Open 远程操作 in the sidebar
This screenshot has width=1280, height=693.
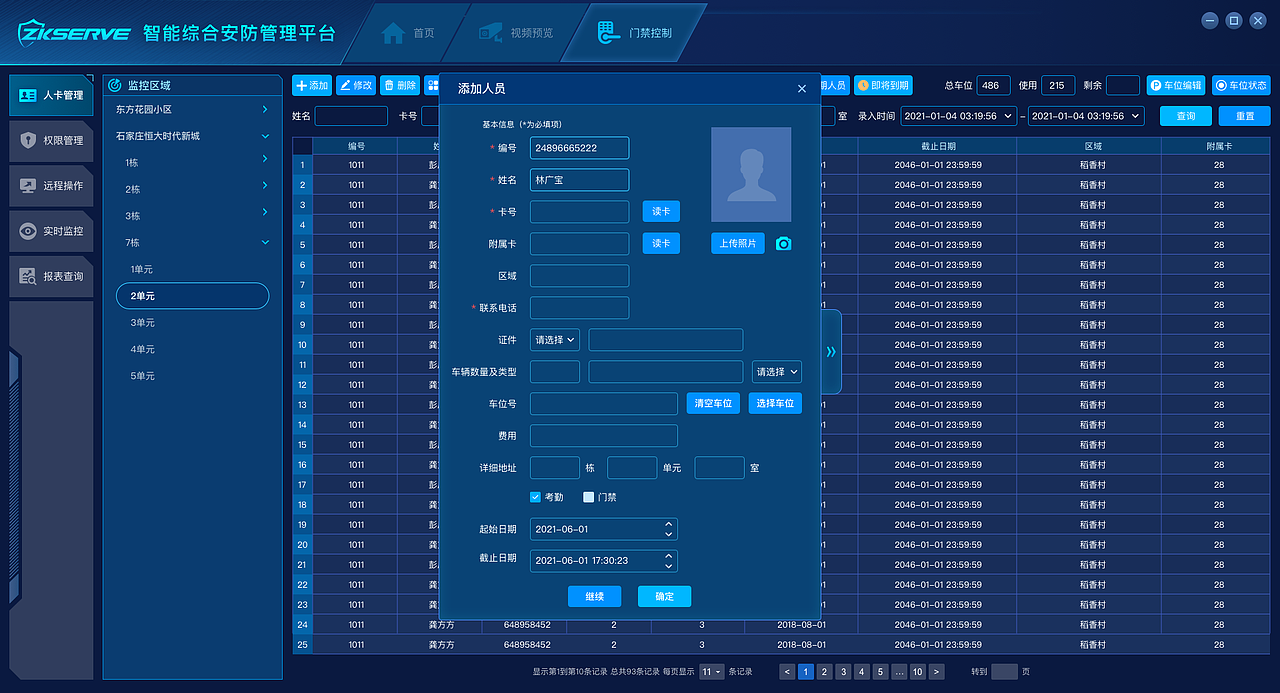coord(52,186)
